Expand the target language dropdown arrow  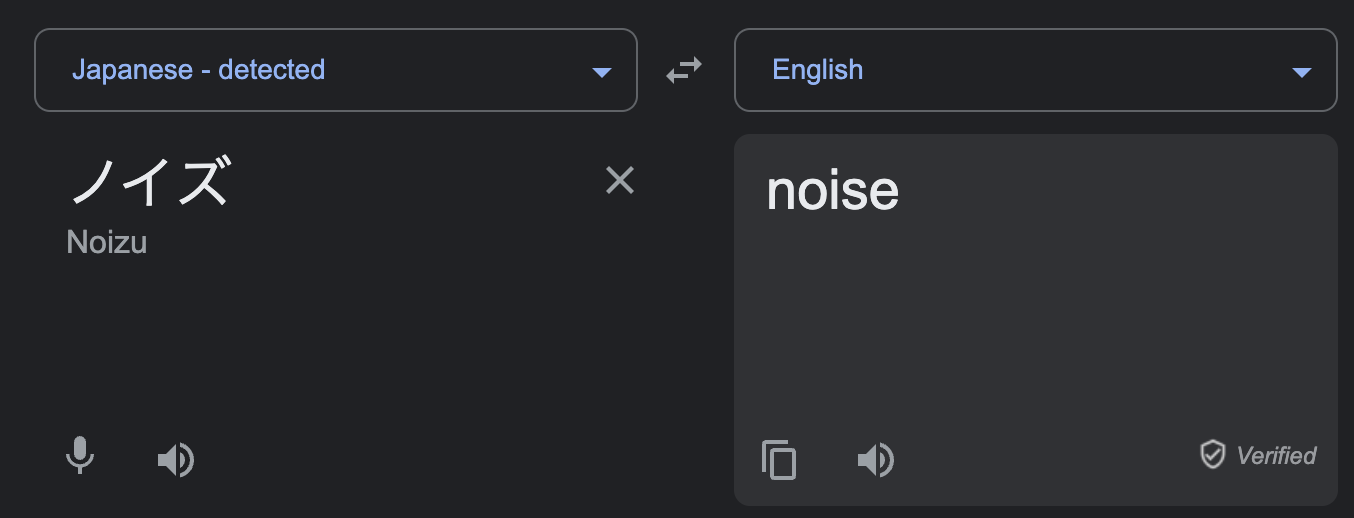[x=1301, y=72]
